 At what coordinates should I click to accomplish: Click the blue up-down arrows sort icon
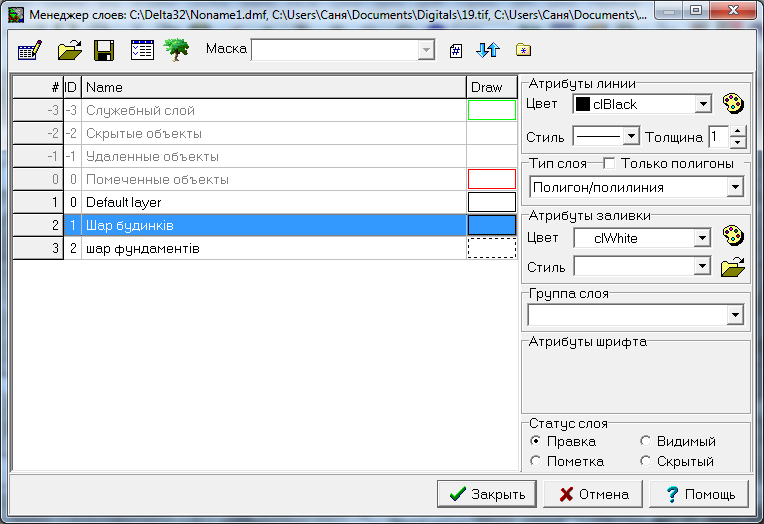click(x=488, y=50)
